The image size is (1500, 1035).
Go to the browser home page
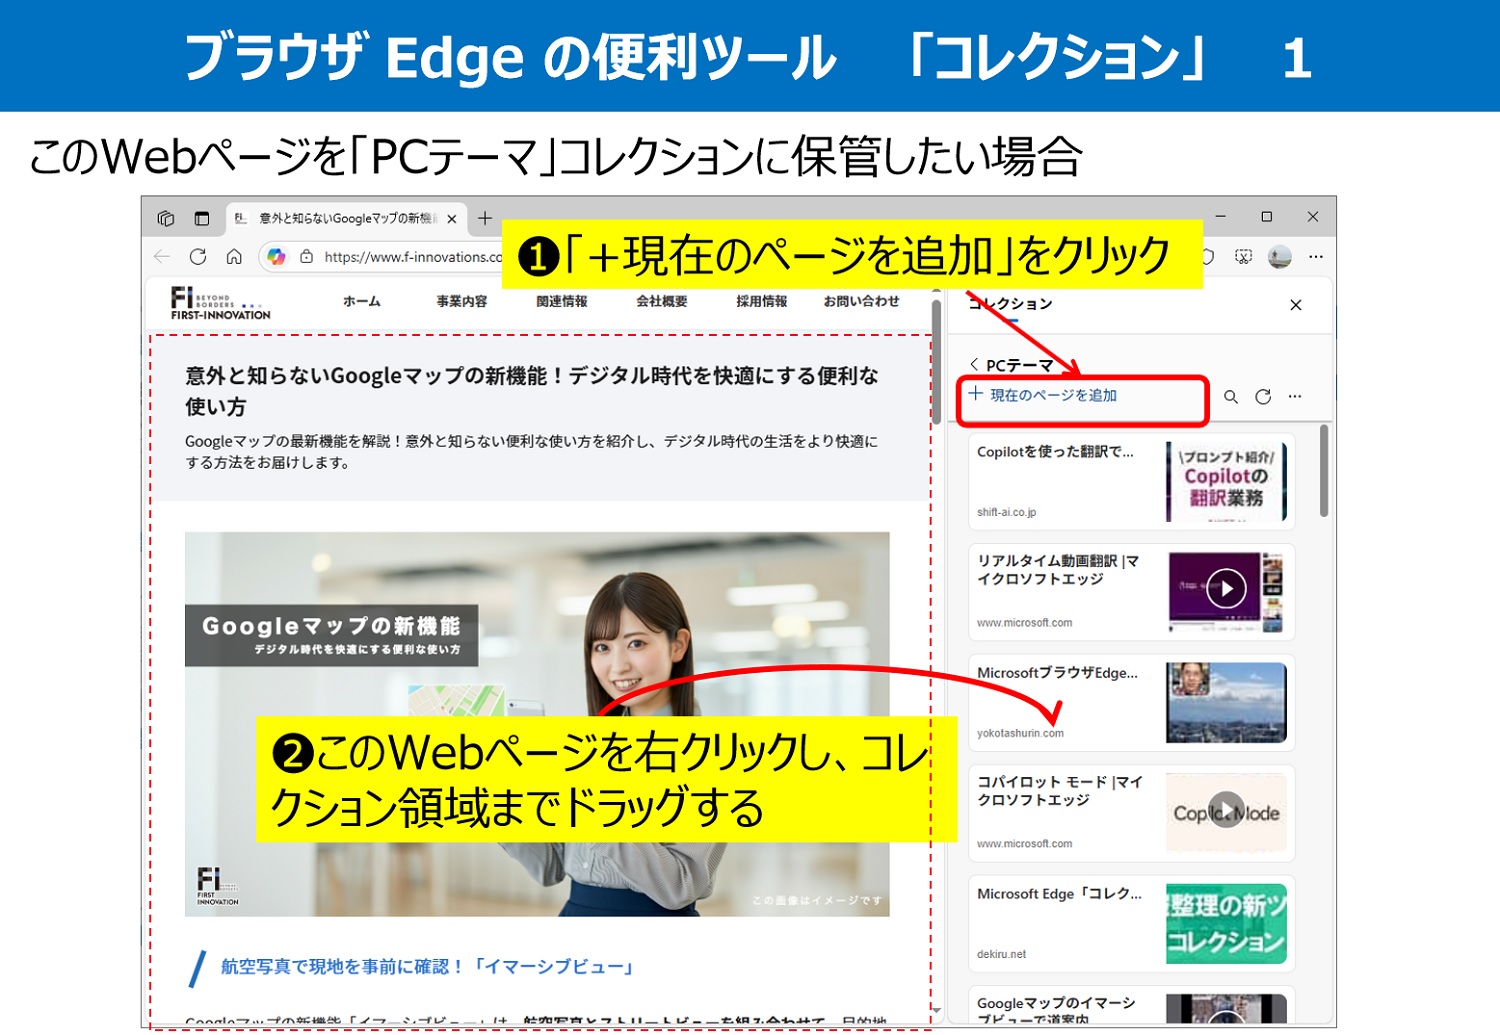click(x=234, y=257)
